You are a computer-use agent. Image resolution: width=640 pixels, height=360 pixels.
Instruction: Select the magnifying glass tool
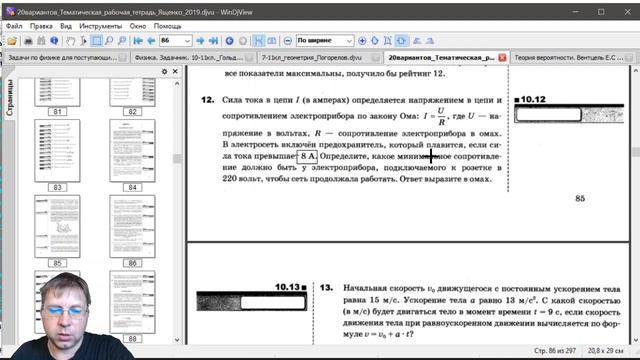[x=109, y=41]
